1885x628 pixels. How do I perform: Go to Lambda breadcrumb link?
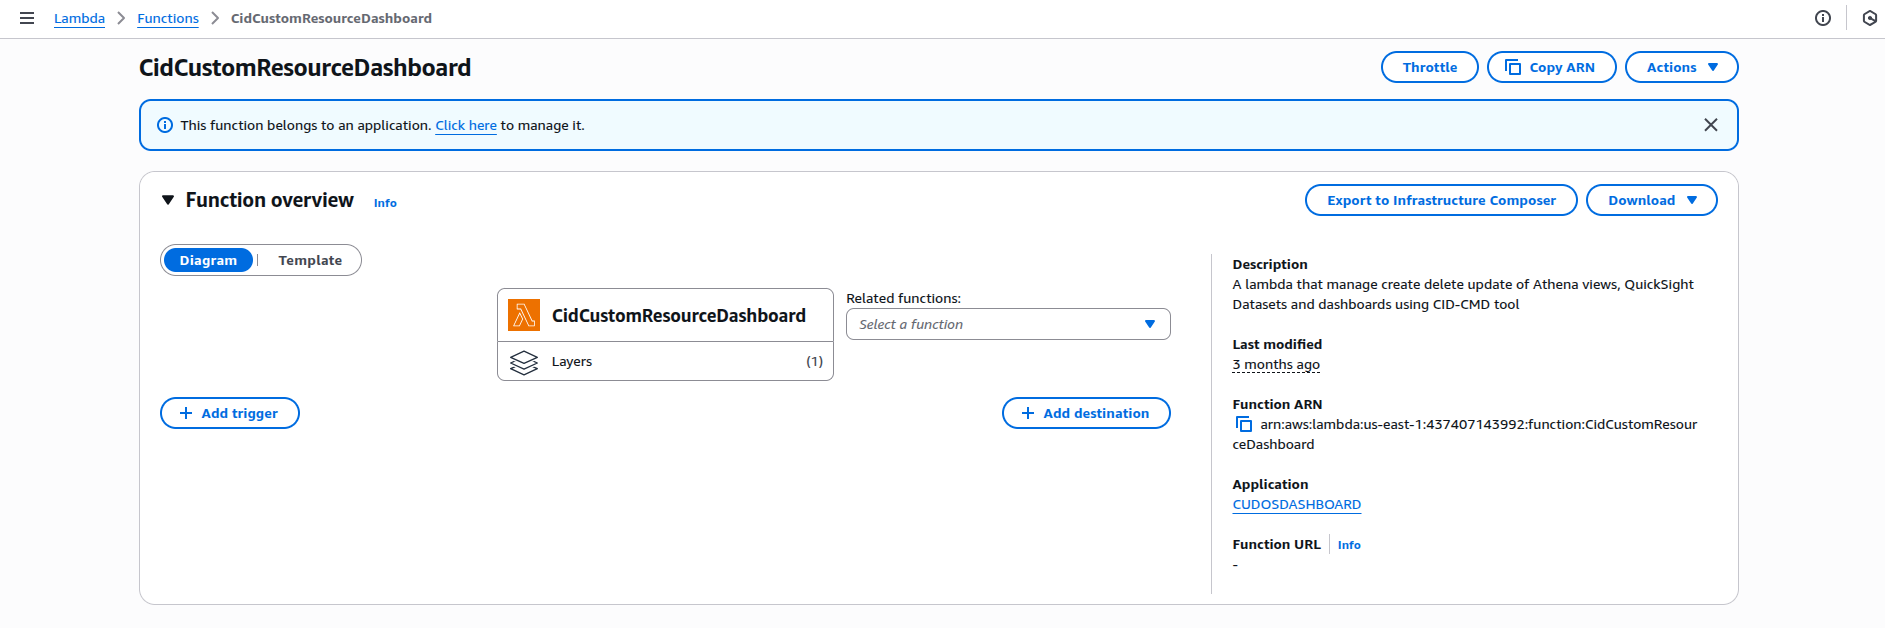79,18
